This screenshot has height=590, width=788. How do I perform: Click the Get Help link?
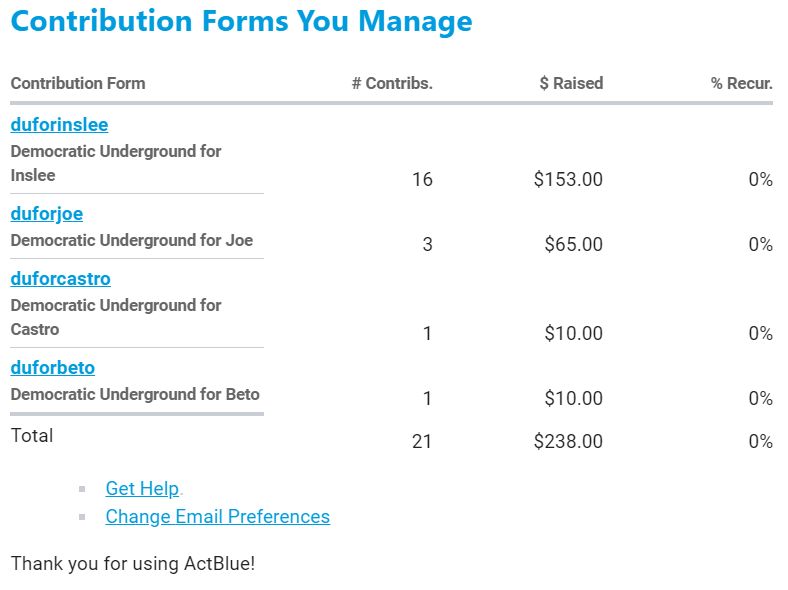tap(142, 489)
